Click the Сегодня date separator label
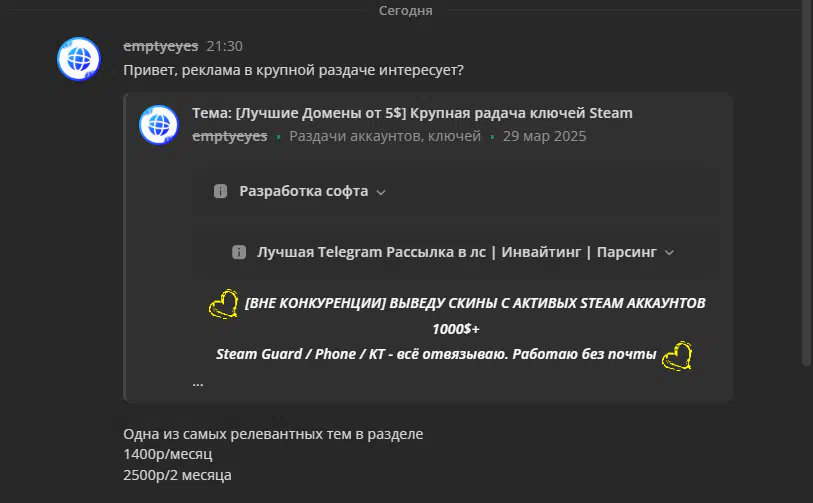Image resolution: width=813 pixels, height=503 pixels. [405, 10]
